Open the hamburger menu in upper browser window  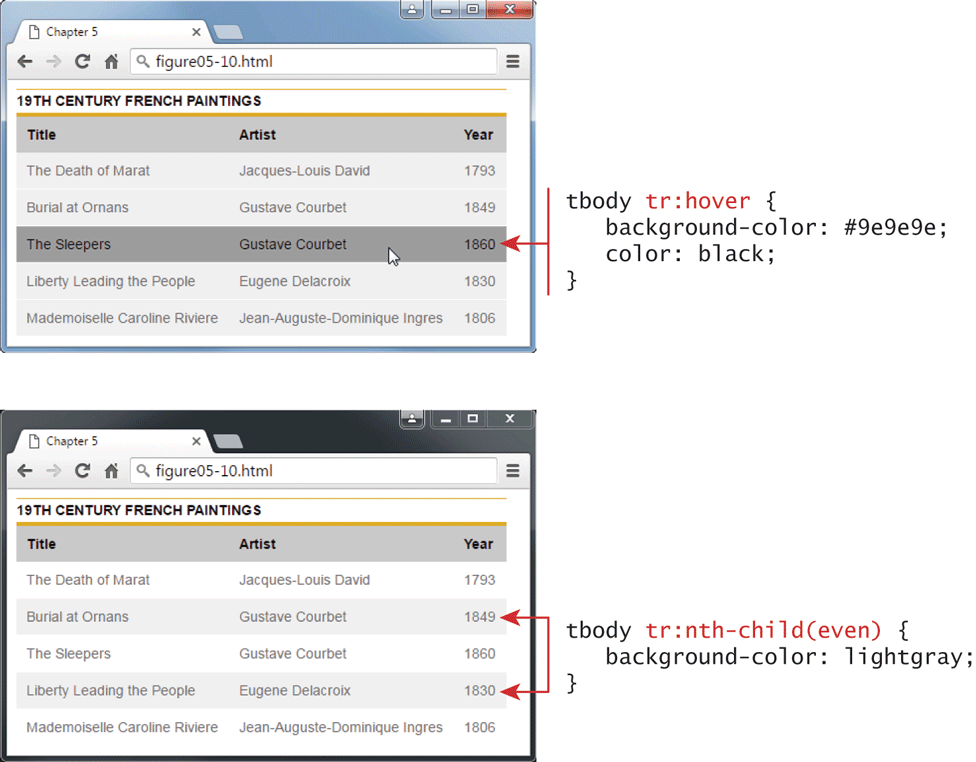[513, 62]
